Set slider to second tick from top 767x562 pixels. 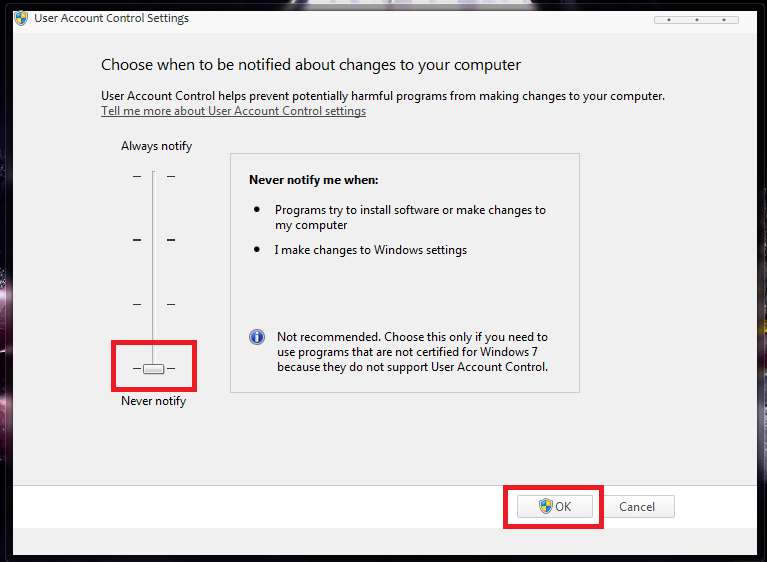click(x=153, y=240)
